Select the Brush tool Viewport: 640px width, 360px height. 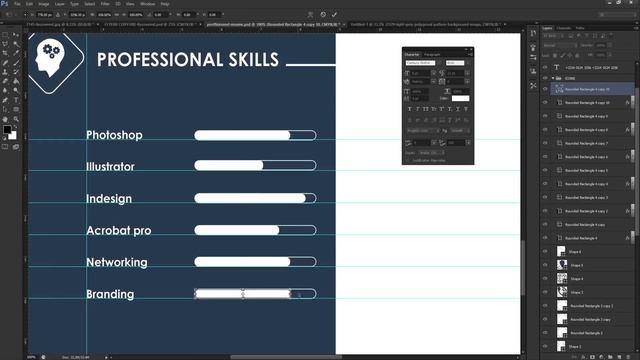[16, 63]
